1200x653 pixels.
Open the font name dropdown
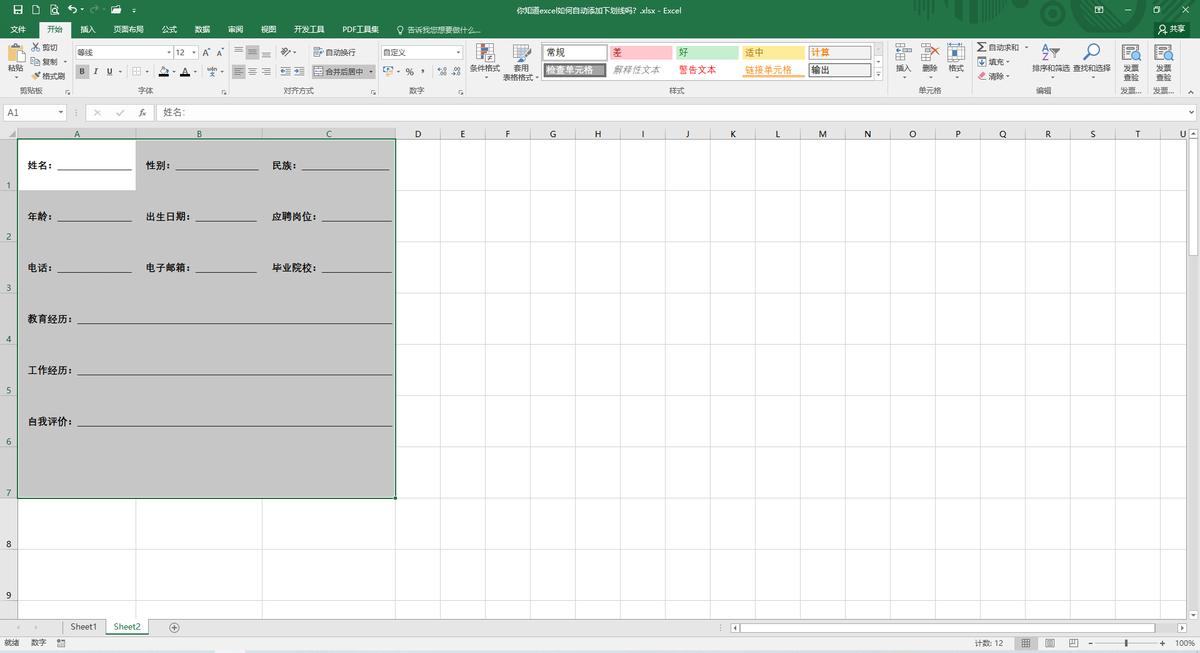tap(170, 50)
